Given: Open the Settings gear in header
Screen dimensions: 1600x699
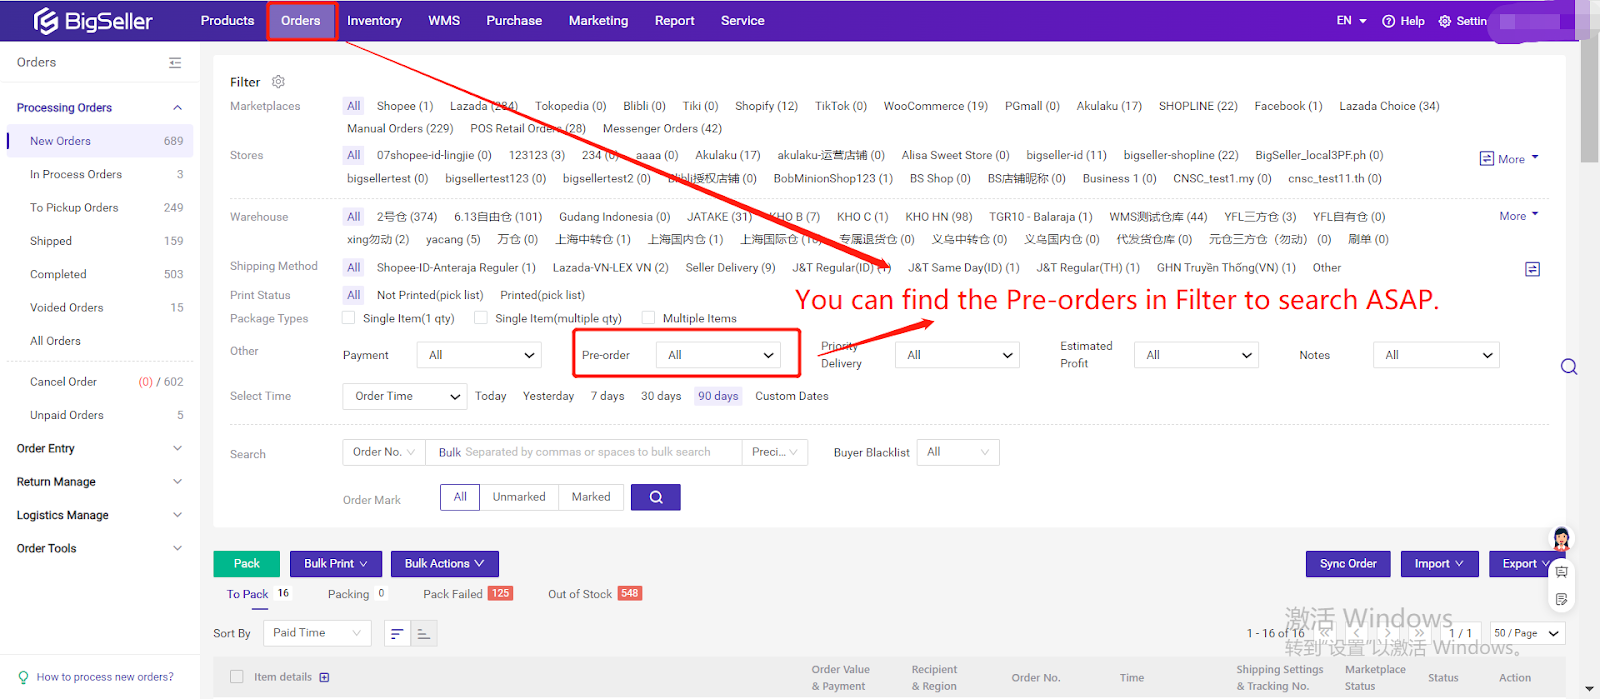Looking at the screenshot, I should click(x=1445, y=21).
